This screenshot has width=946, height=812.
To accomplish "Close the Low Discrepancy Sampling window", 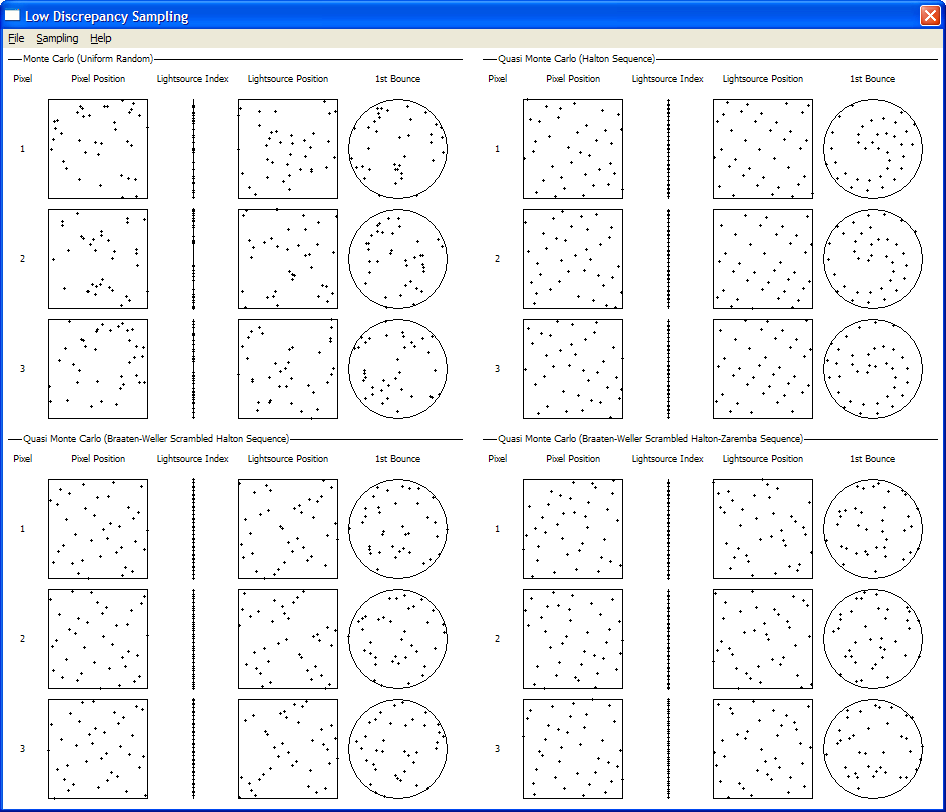I will click(930, 15).
